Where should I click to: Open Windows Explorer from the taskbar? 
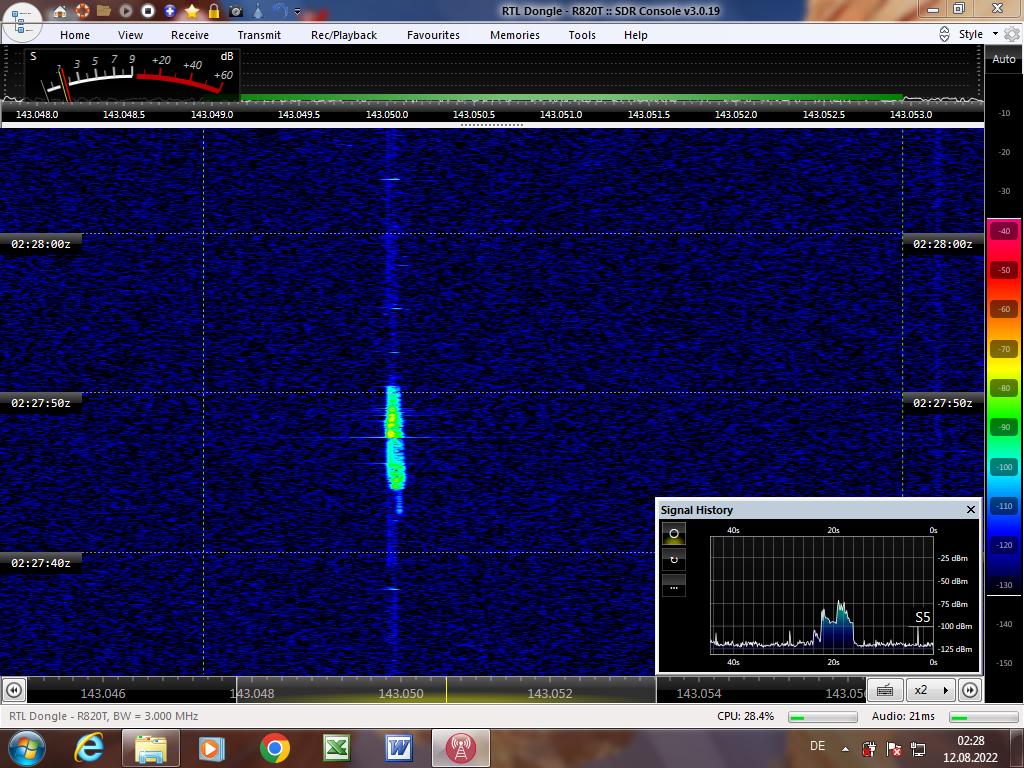tap(150, 748)
